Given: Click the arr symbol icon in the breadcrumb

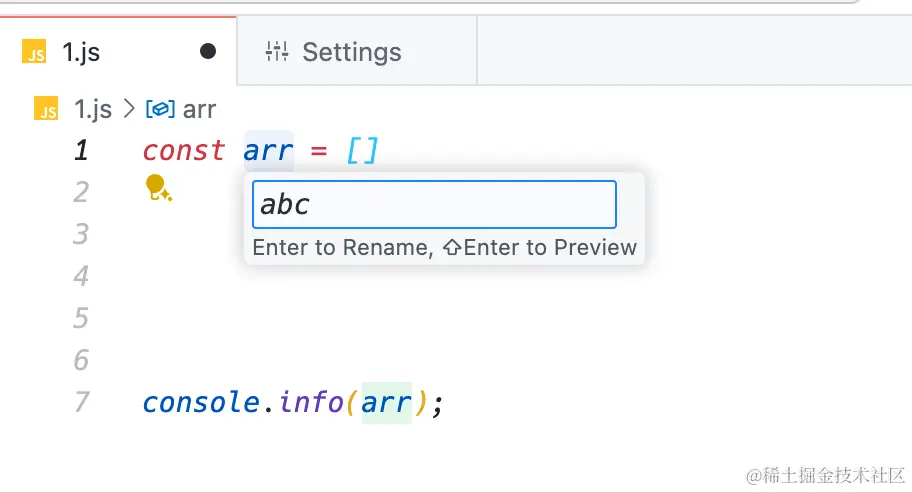Looking at the screenshot, I should [161, 109].
